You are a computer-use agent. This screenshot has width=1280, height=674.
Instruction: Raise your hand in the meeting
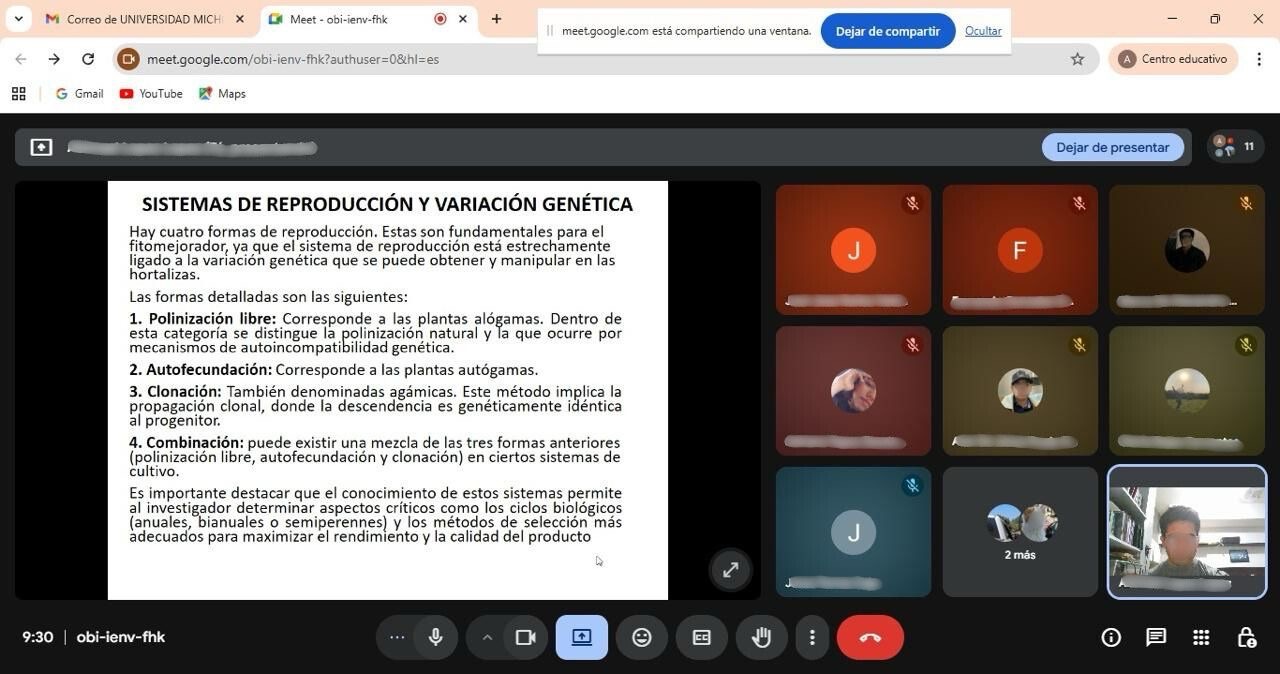pos(761,637)
